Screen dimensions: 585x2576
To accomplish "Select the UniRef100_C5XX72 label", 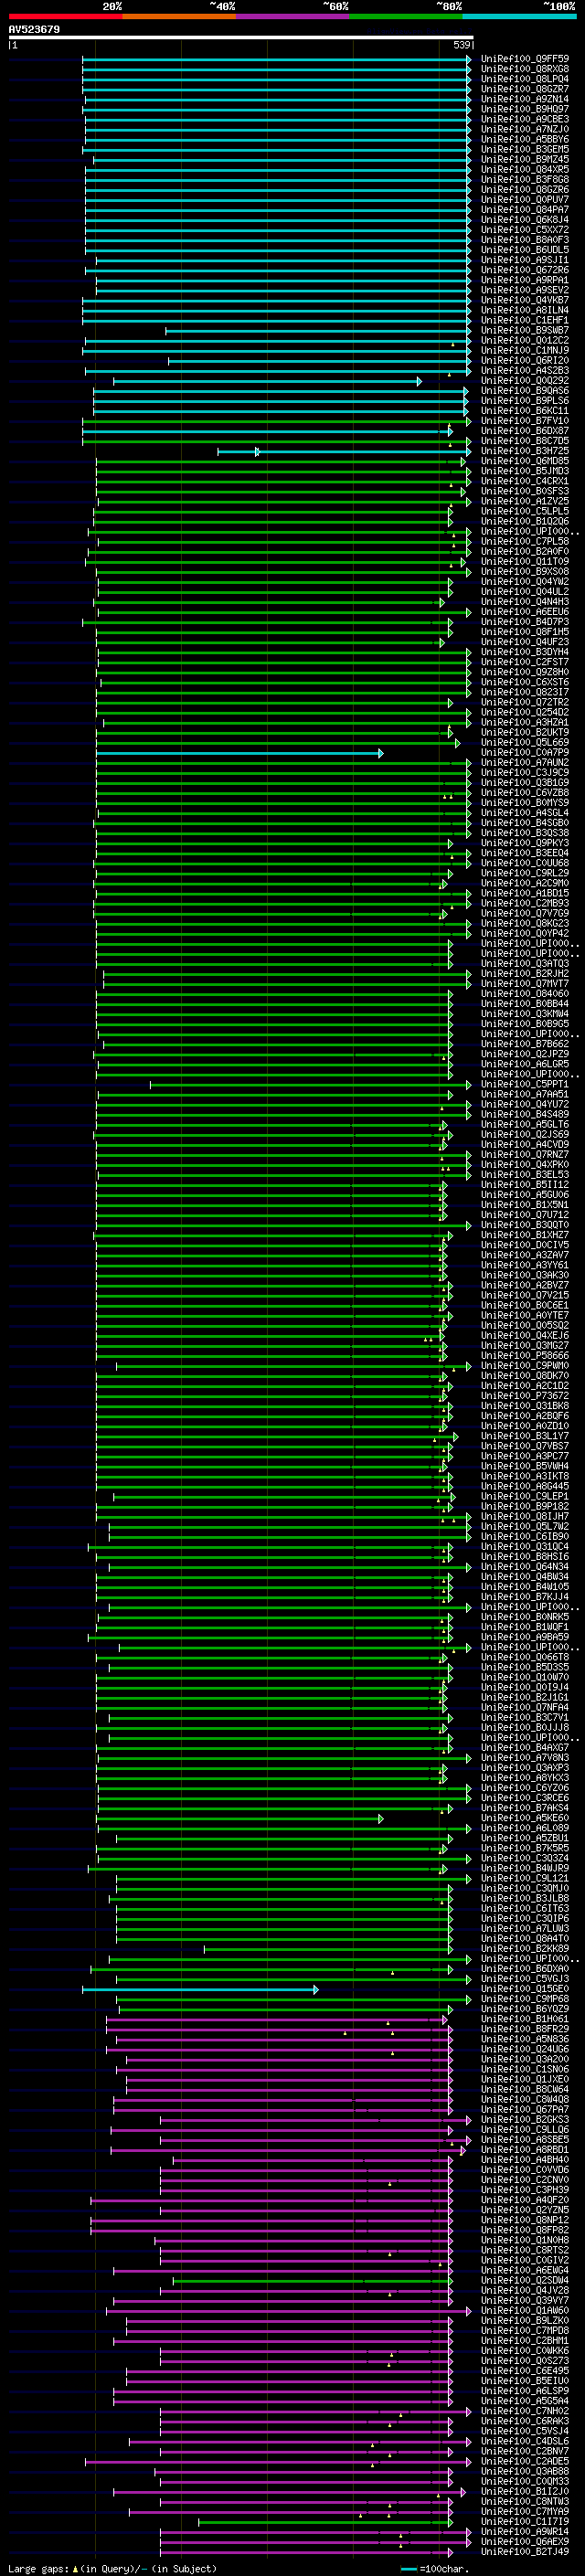I will point(525,230).
